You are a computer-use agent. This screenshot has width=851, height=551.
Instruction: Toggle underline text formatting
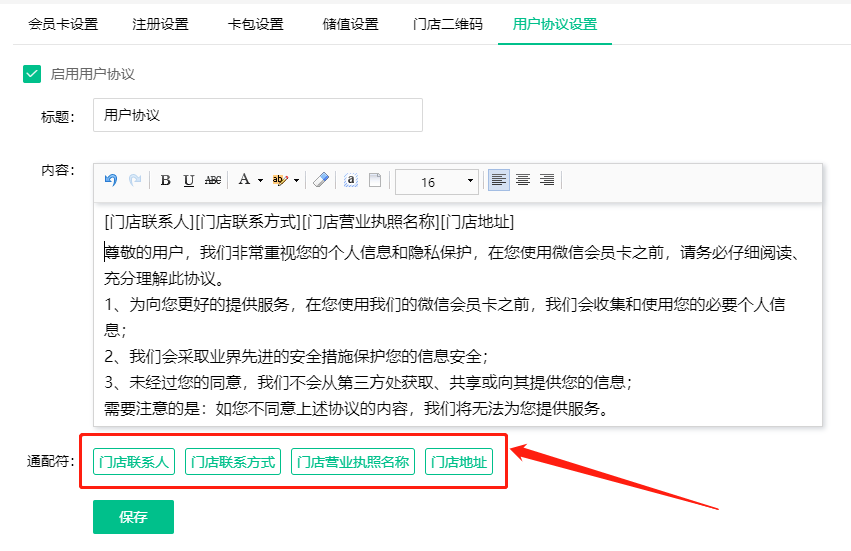(x=188, y=181)
